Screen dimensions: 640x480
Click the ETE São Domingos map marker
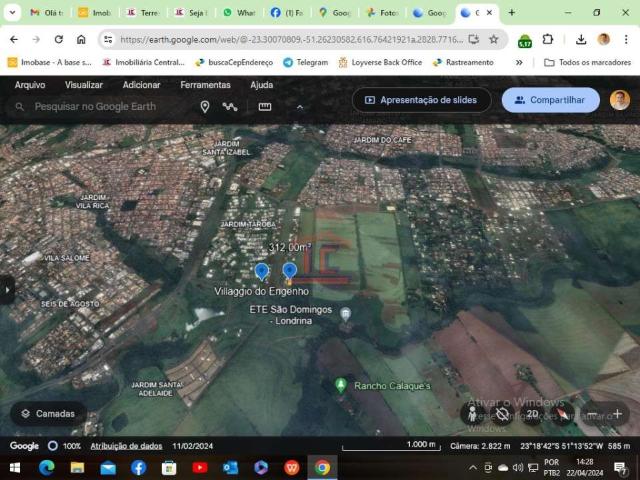click(x=345, y=314)
